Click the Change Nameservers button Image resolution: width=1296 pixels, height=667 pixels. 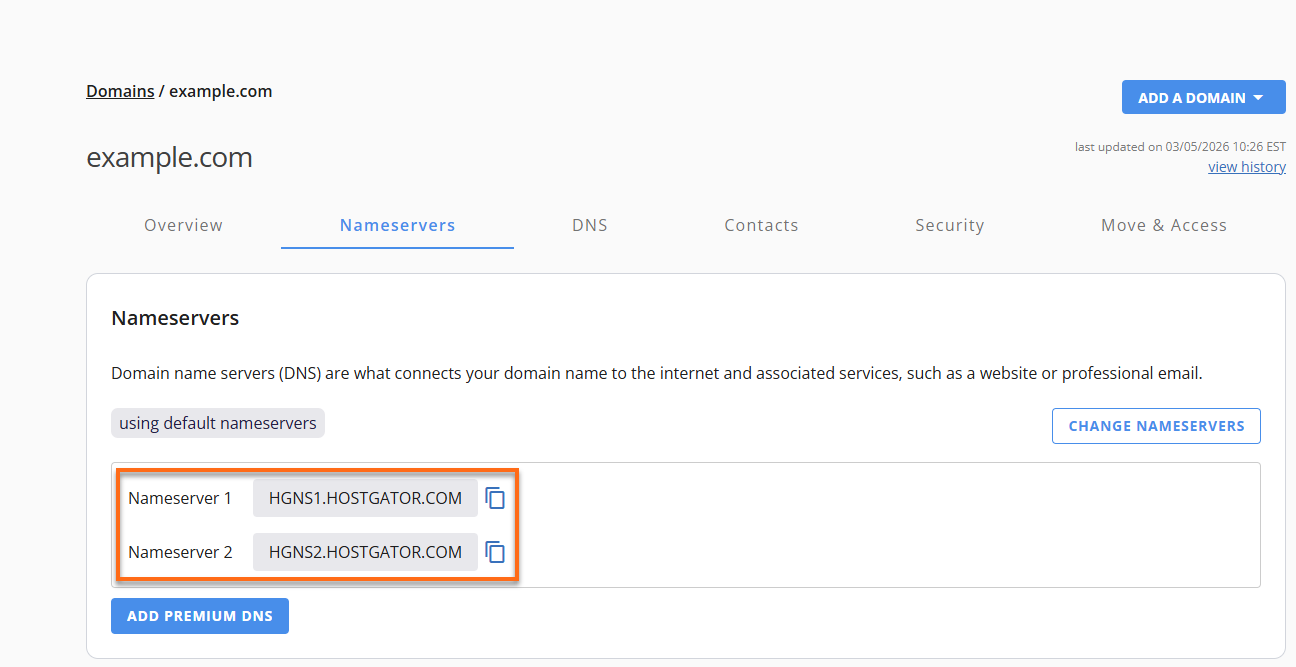point(1156,426)
